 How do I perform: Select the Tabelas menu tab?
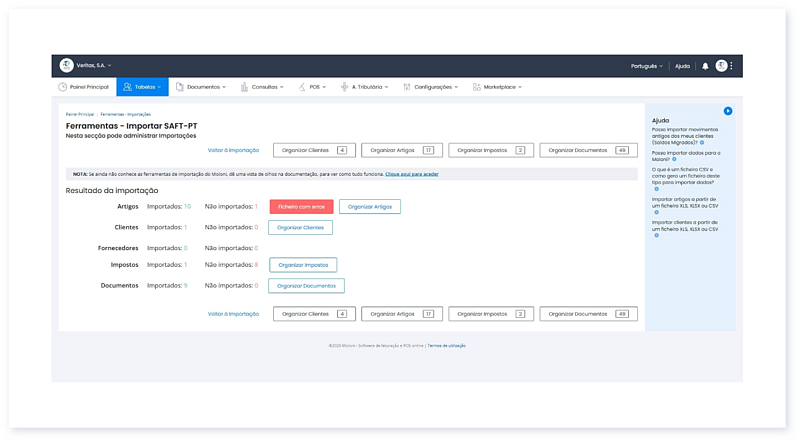point(141,87)
